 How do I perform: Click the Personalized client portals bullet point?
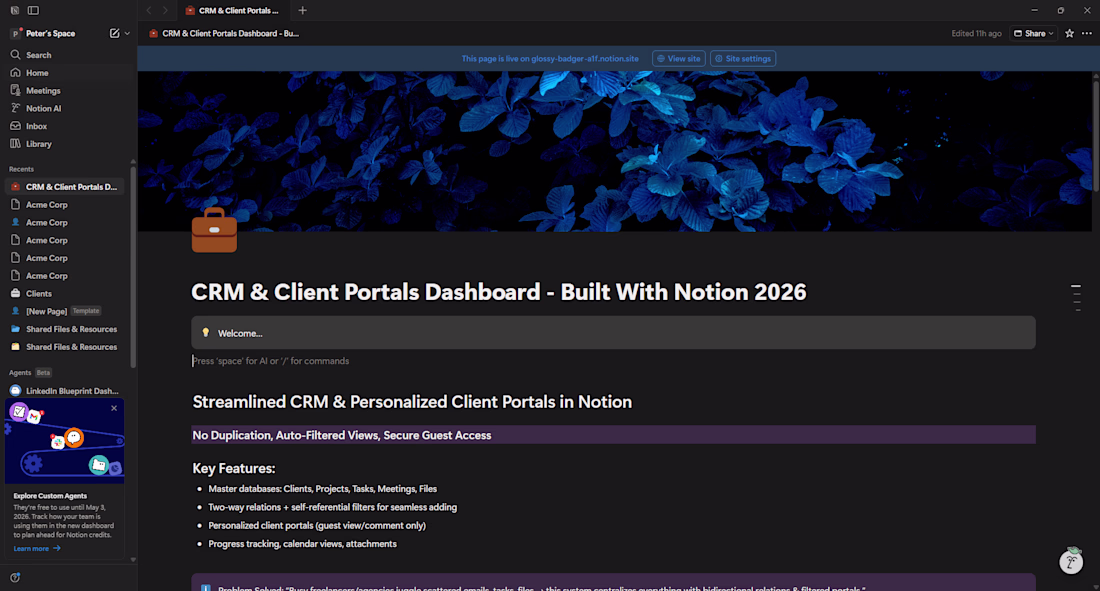pyautogui.click(x=316, y=525)
